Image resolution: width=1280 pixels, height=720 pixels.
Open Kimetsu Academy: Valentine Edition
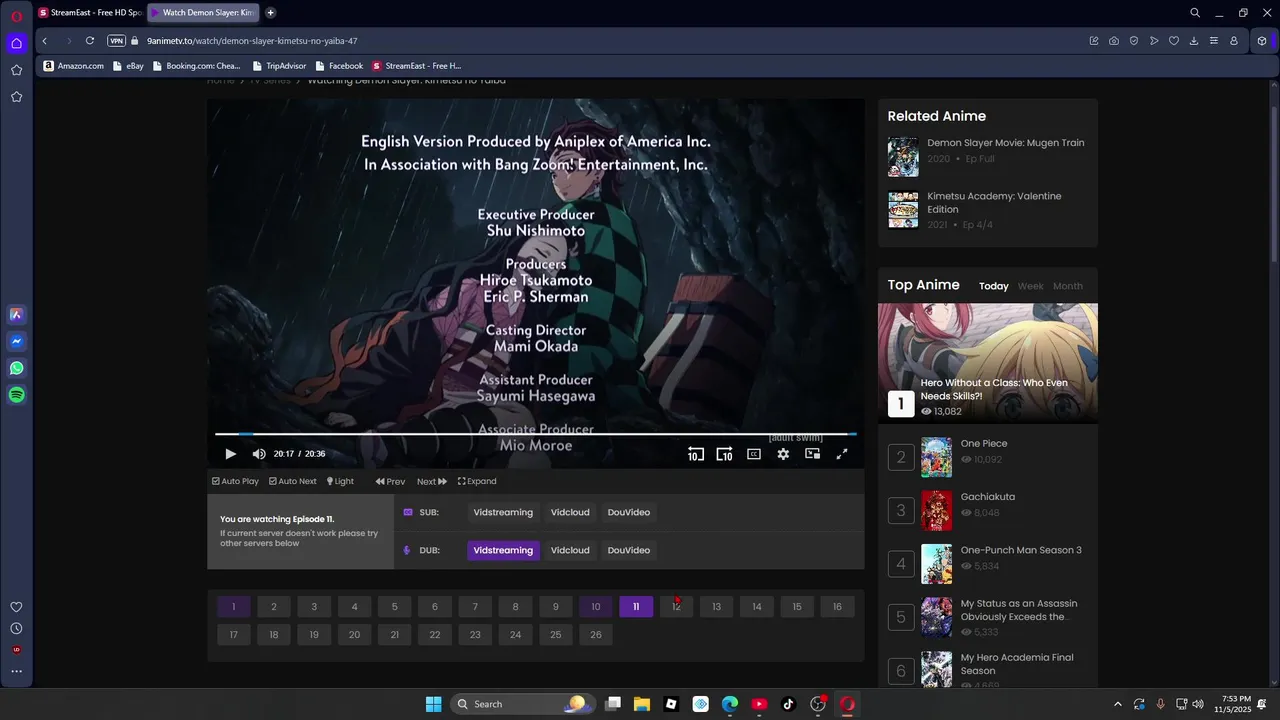point(994,203)
